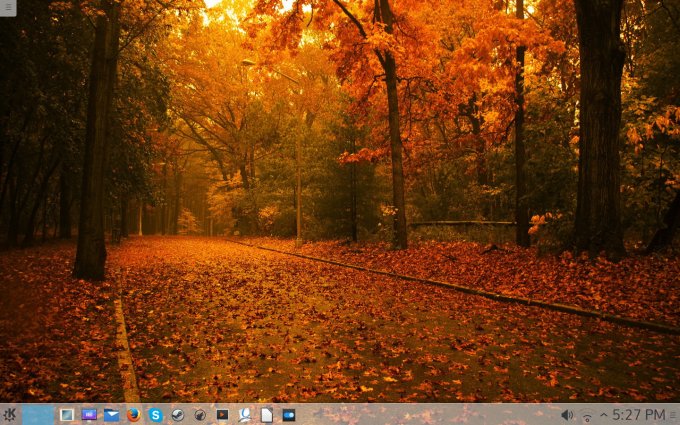Launch the media player with orange play icon
The height and width of the screenshot is (425, 680).
click(222, 415)
